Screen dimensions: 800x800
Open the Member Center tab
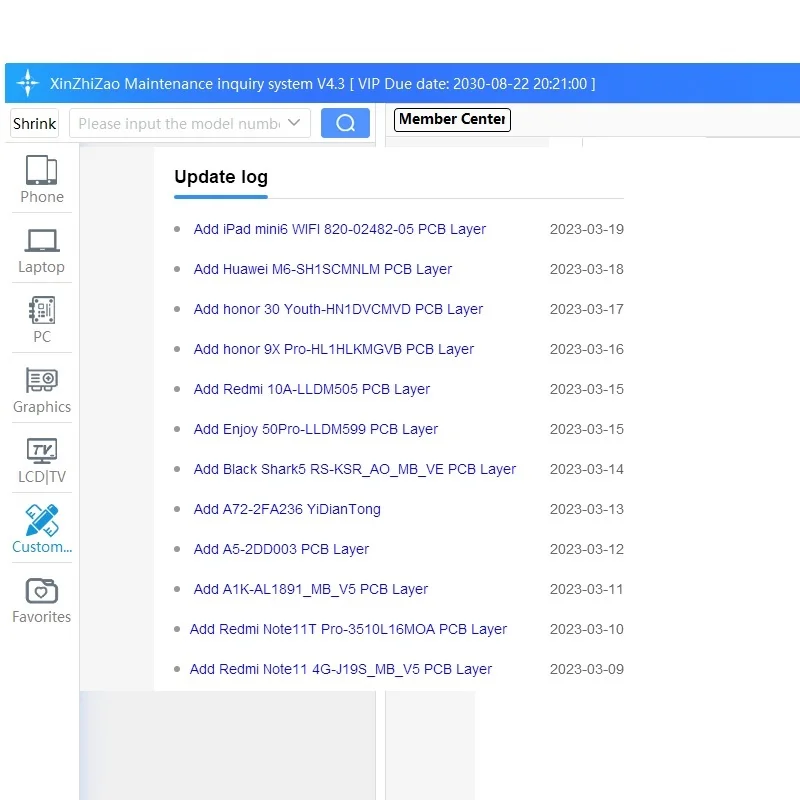[x=452, y=119]
